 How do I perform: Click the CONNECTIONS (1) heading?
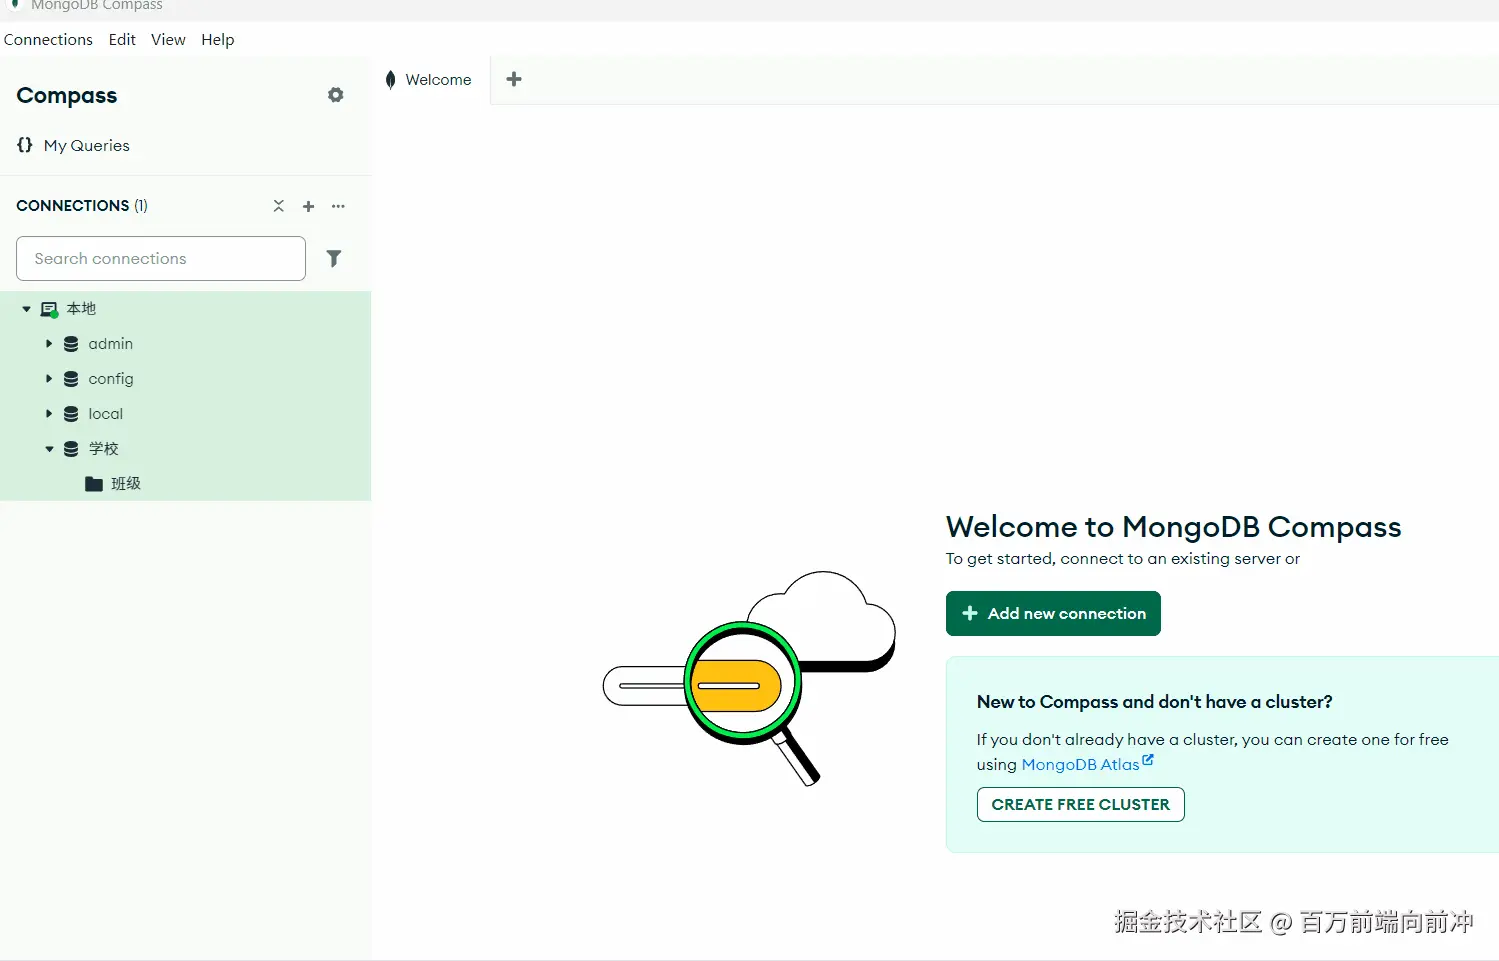pyautogui.click(x=82, y=206)
